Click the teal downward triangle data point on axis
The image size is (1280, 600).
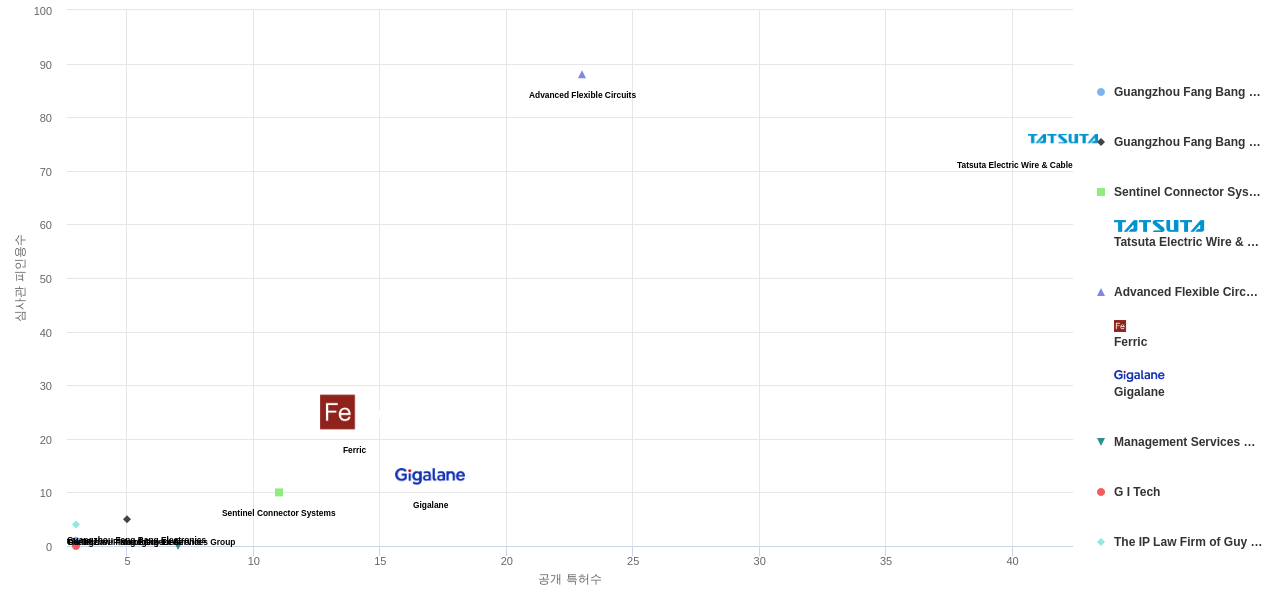point(178,546)
